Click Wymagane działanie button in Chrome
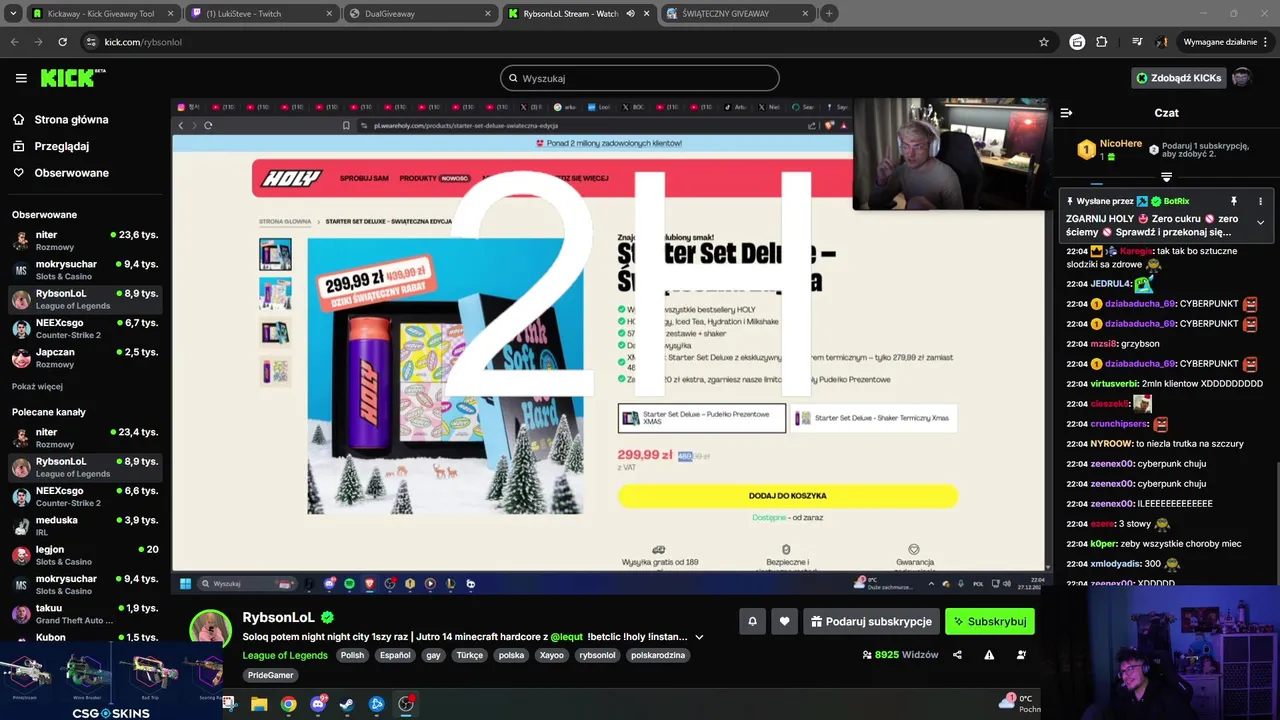 coord(1225,42)
